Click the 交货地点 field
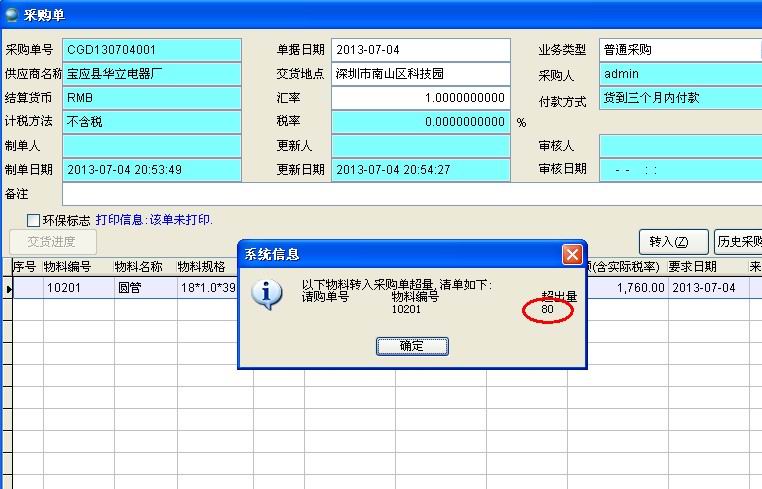762x489 pixels. (x=420, y=74)
